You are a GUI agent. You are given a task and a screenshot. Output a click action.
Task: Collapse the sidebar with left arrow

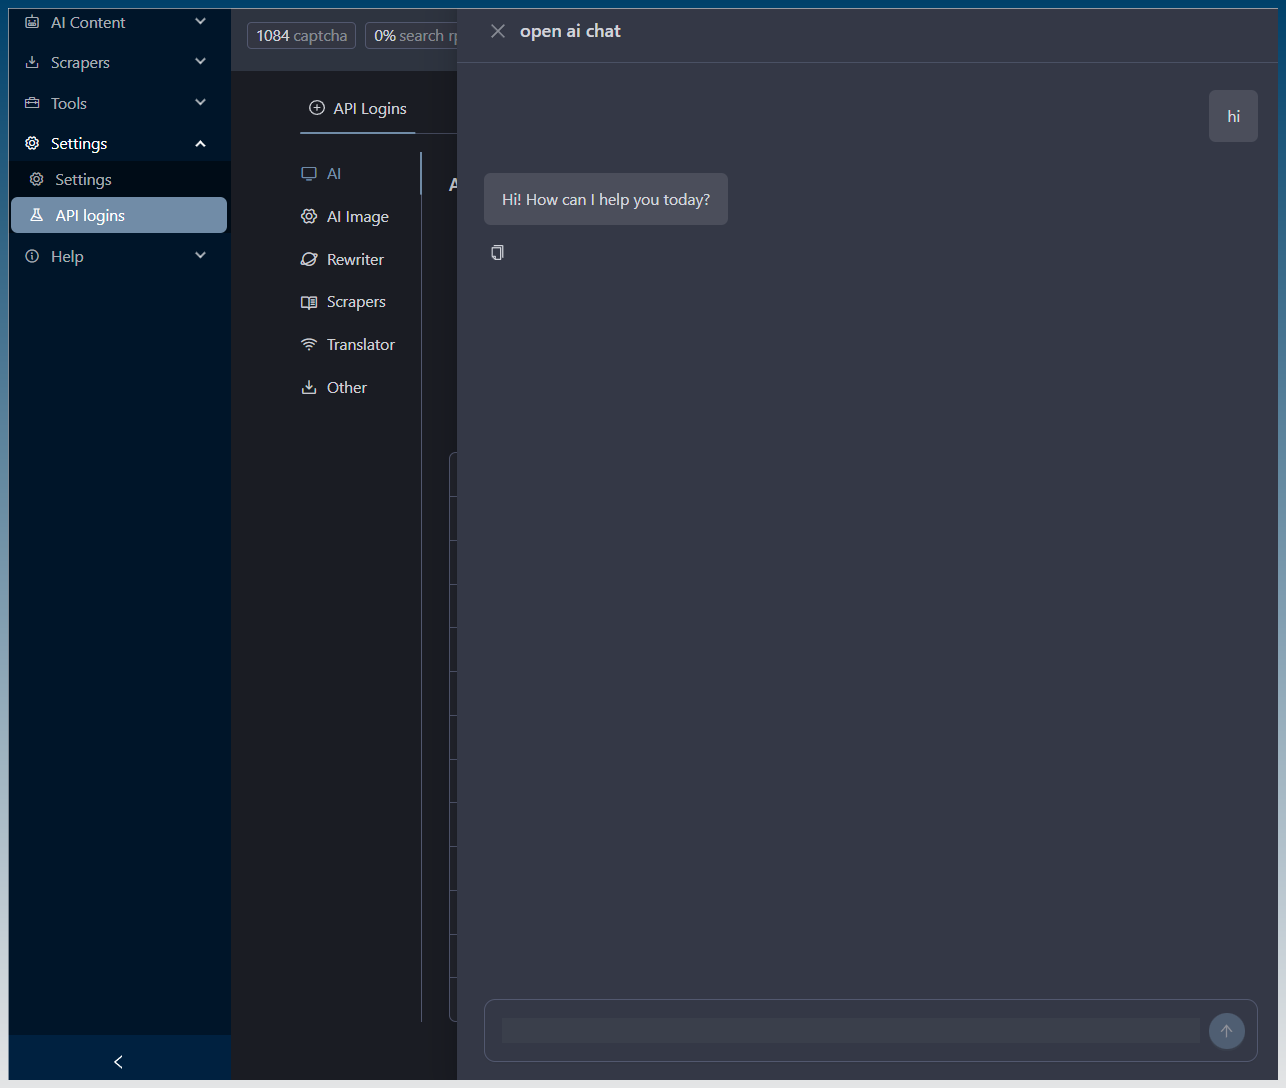point(119,1062)
